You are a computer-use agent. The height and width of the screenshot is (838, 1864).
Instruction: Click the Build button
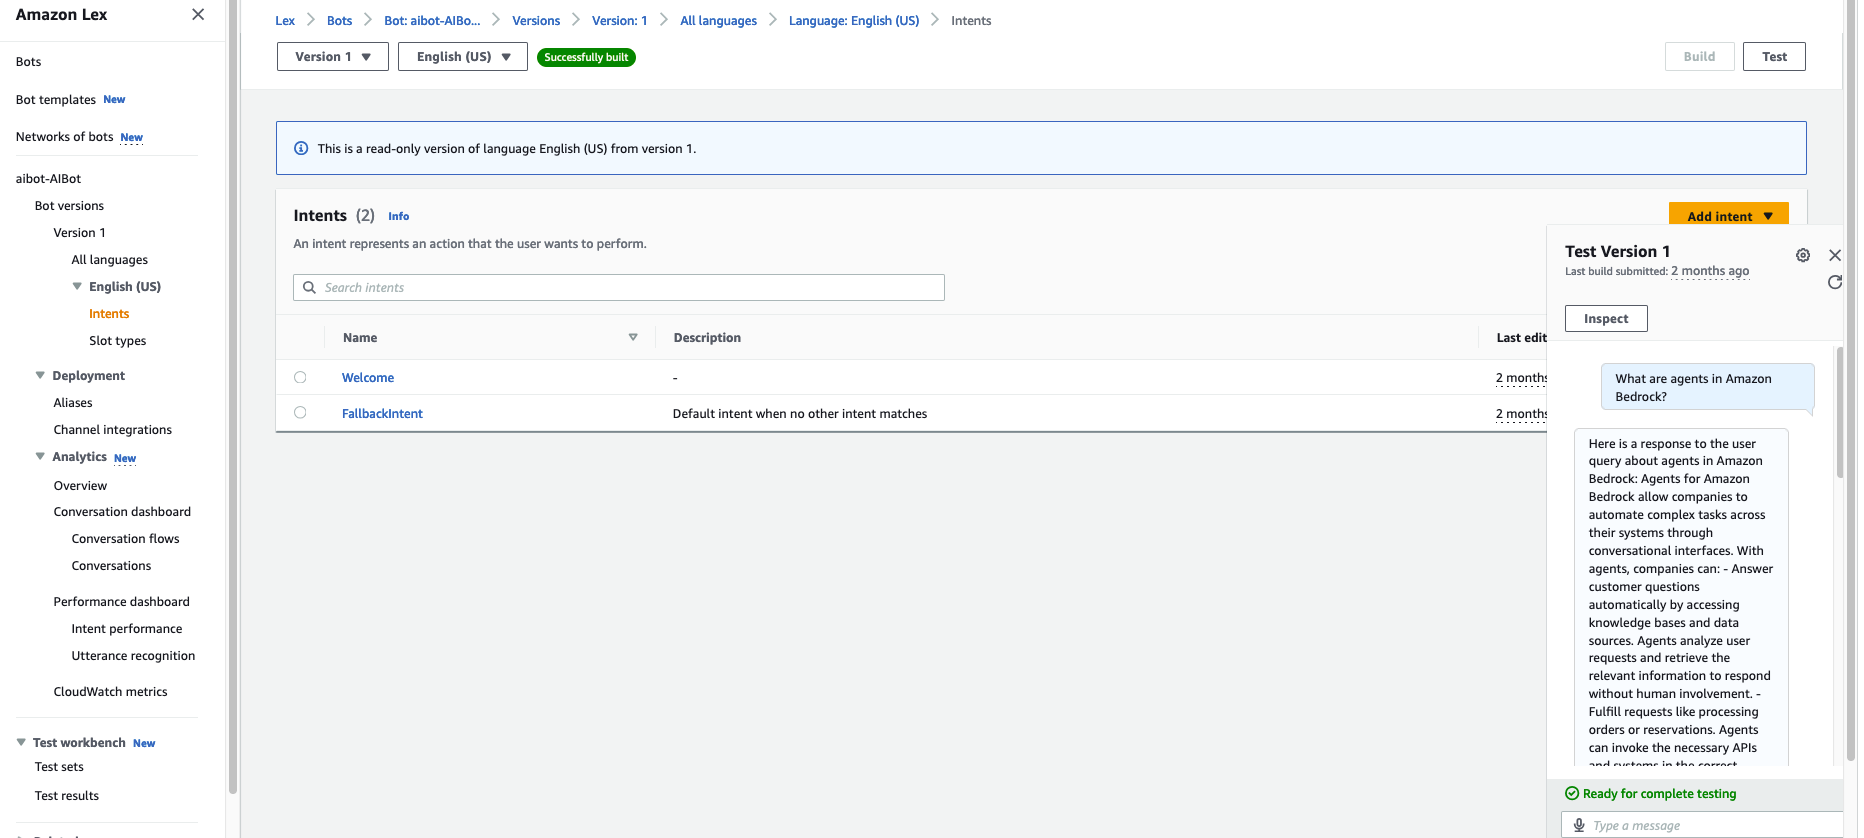tap(1699, 57)
